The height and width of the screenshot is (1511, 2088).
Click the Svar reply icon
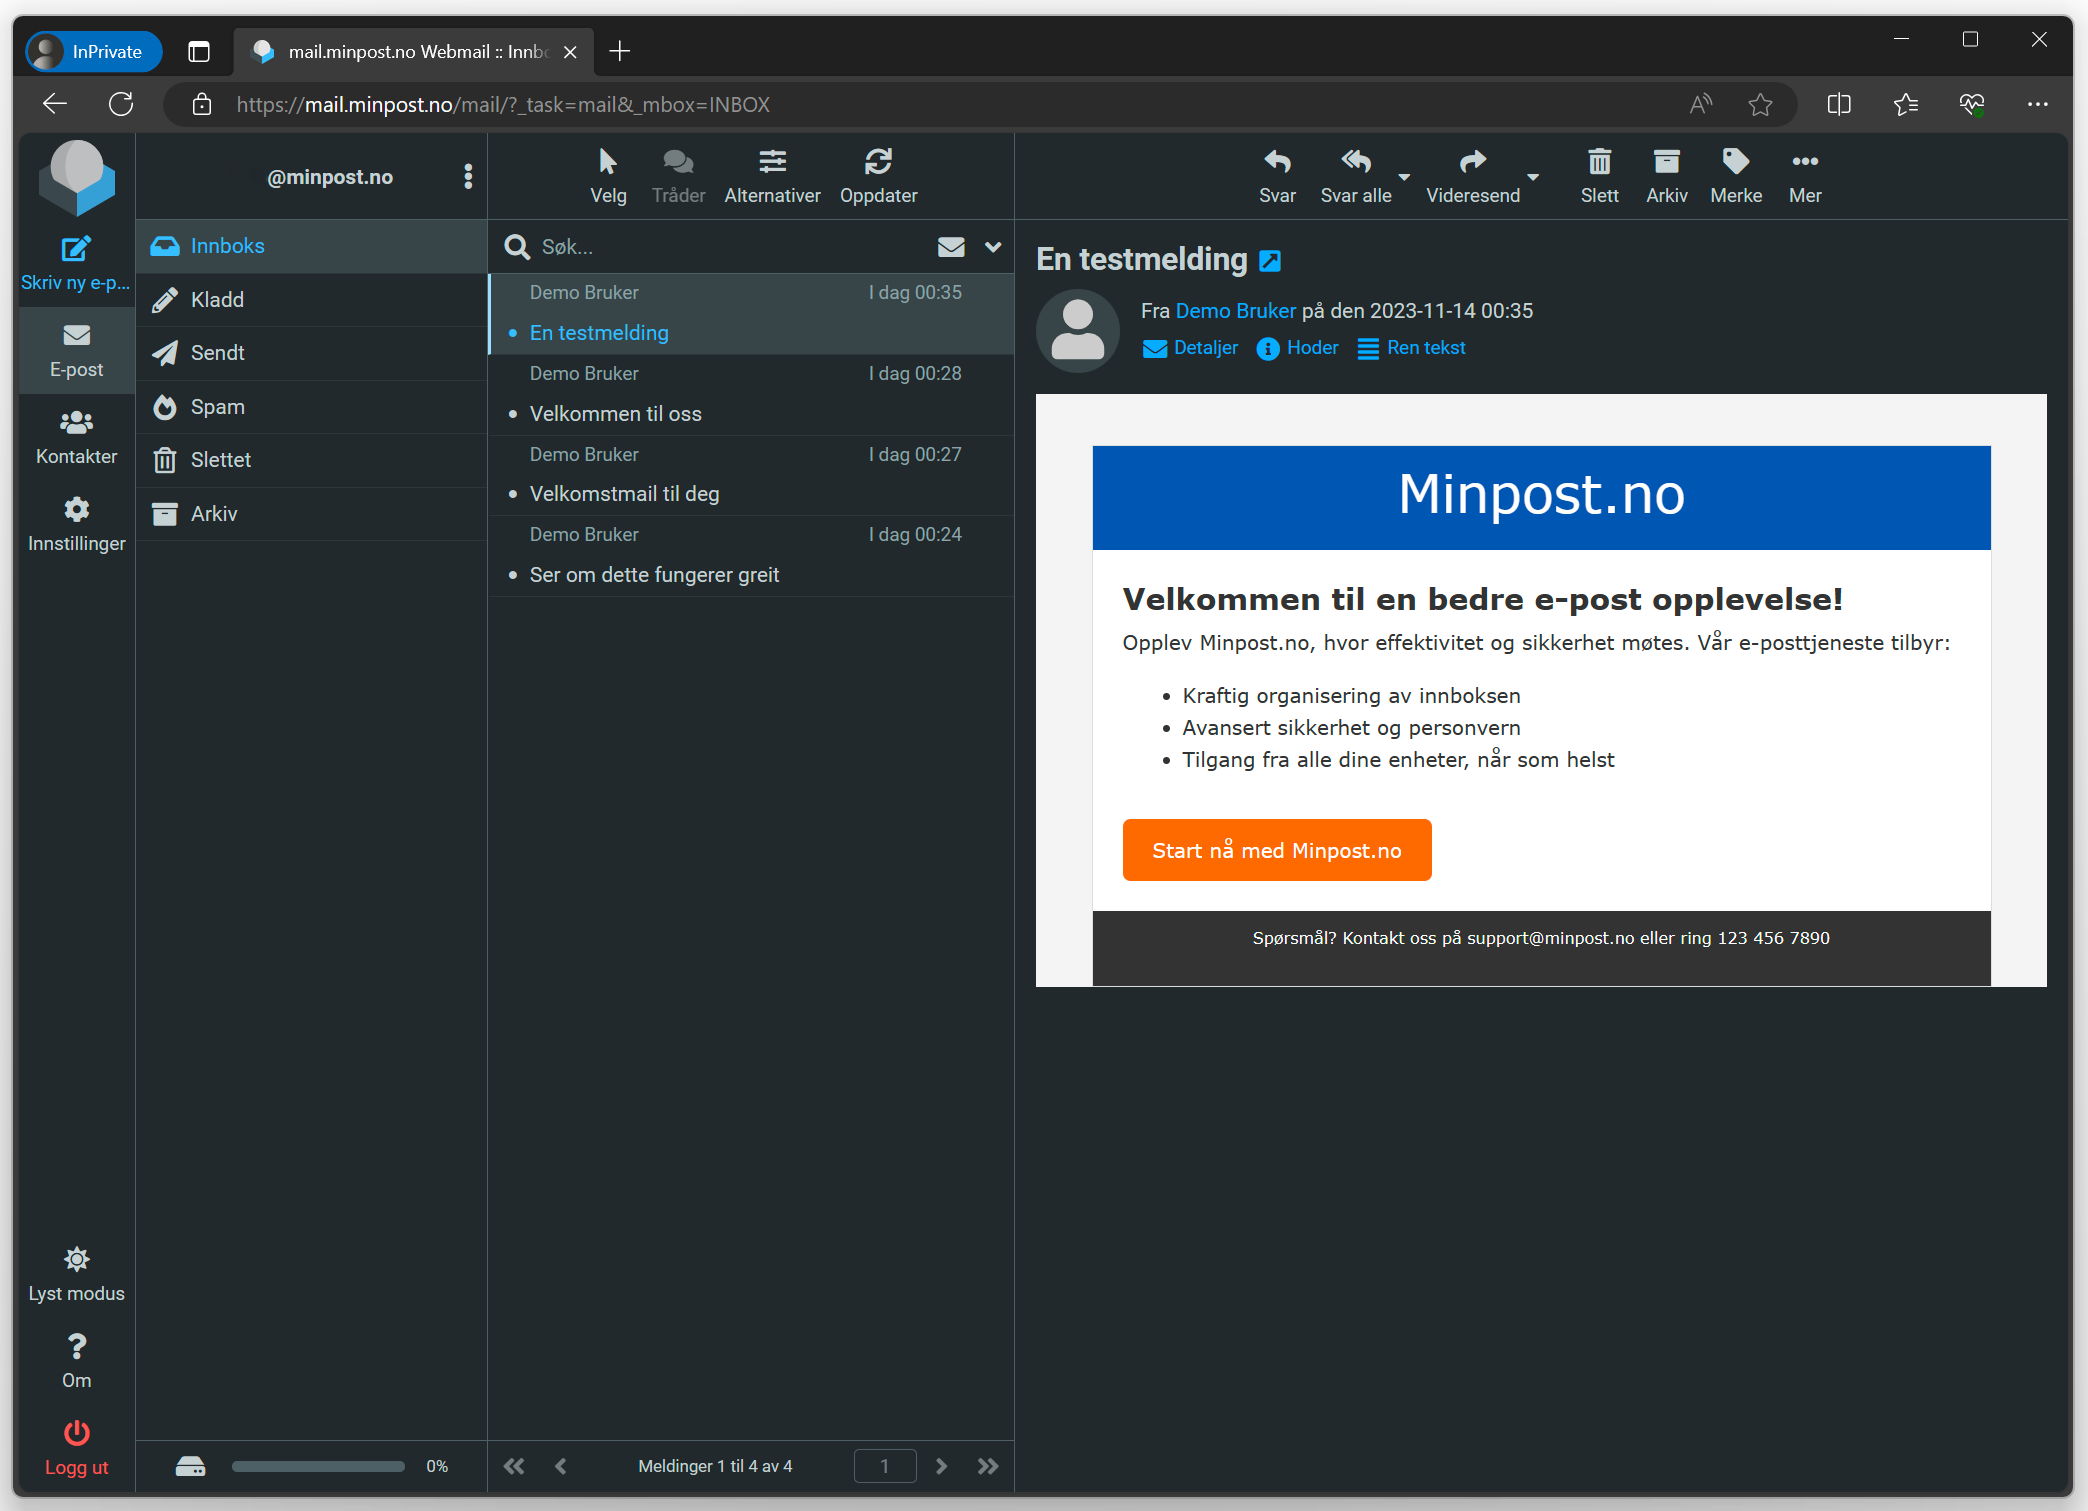[1276, 162]
